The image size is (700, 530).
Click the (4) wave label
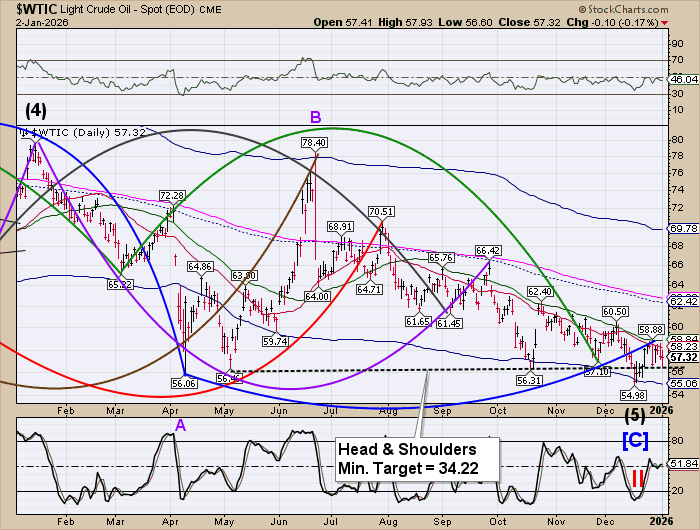[19, 109]
